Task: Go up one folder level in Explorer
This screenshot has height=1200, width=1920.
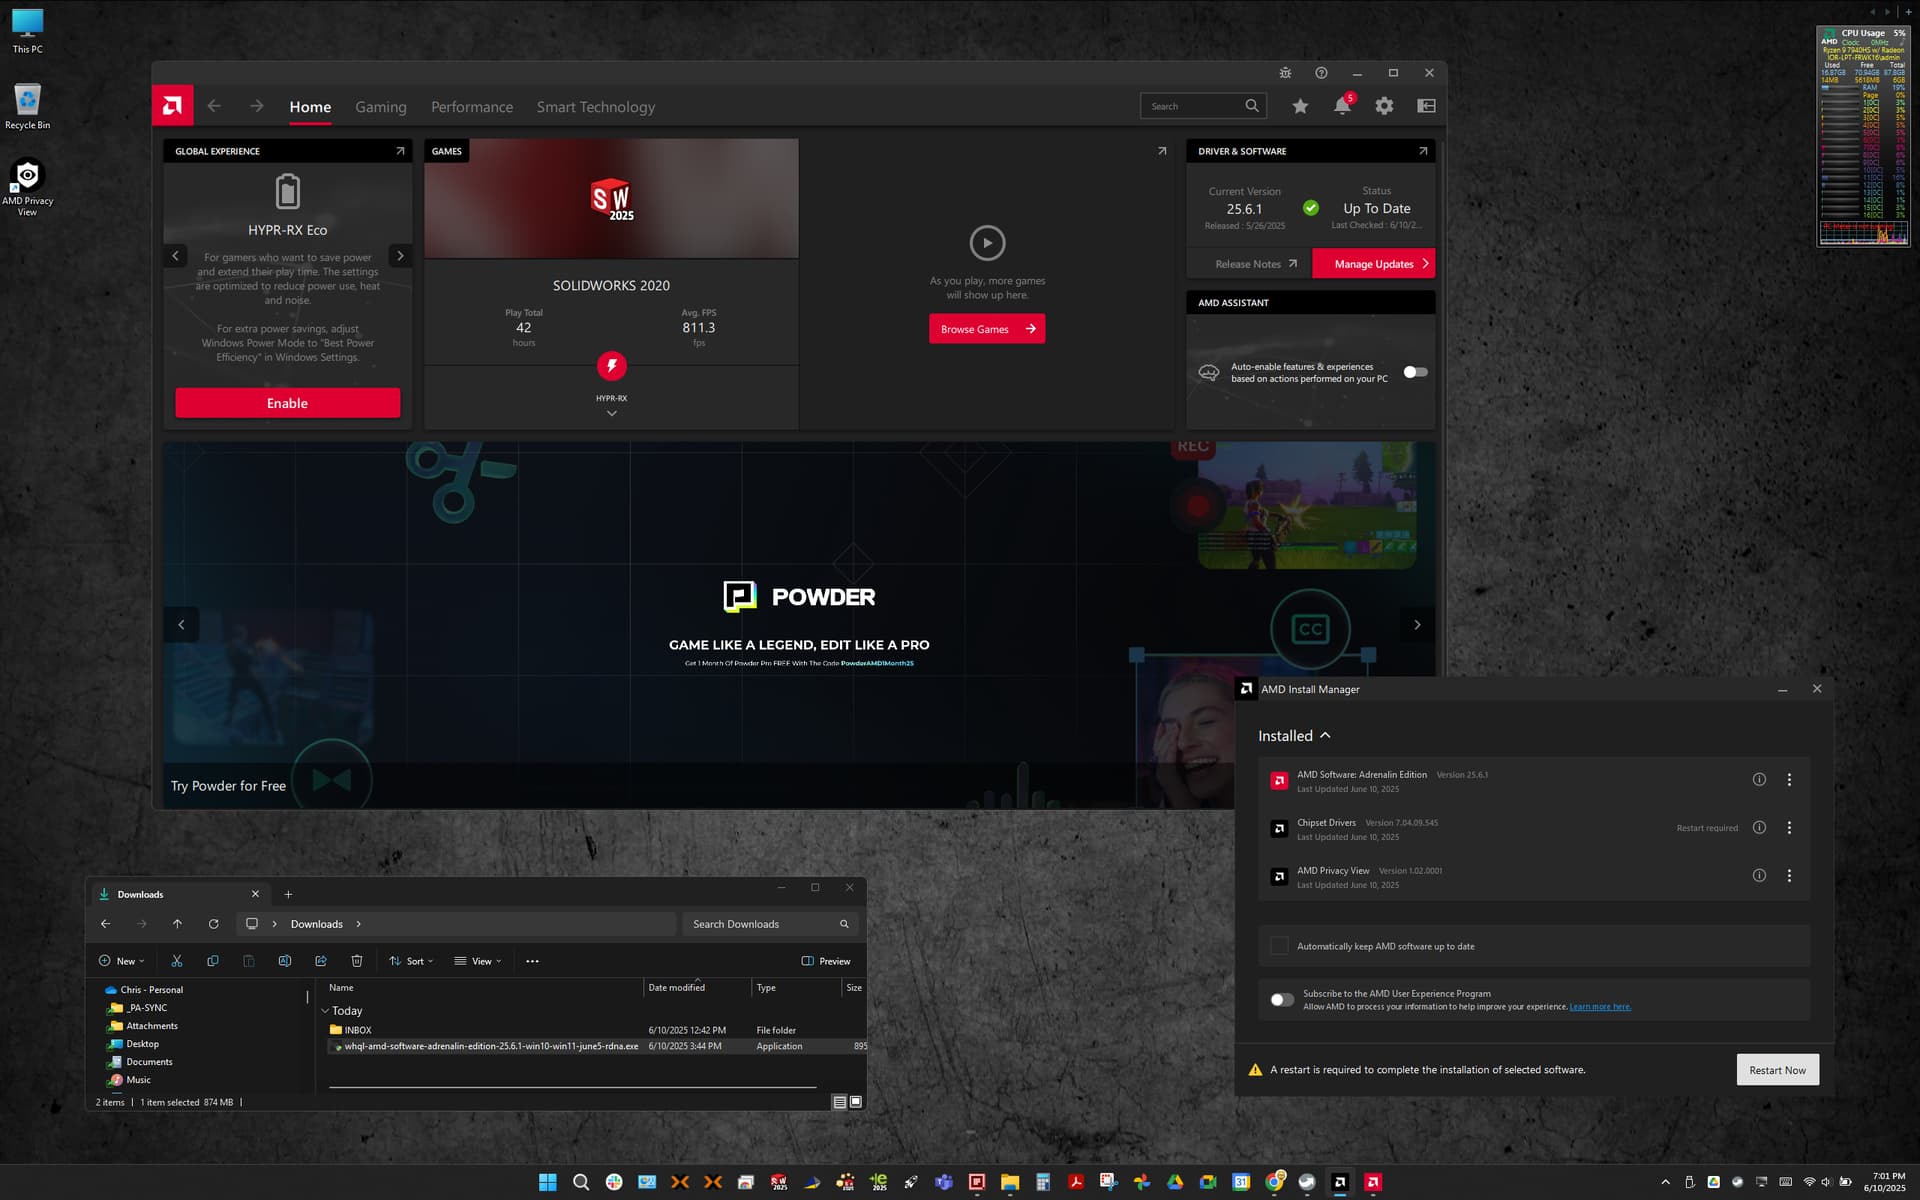Action: 177,924
